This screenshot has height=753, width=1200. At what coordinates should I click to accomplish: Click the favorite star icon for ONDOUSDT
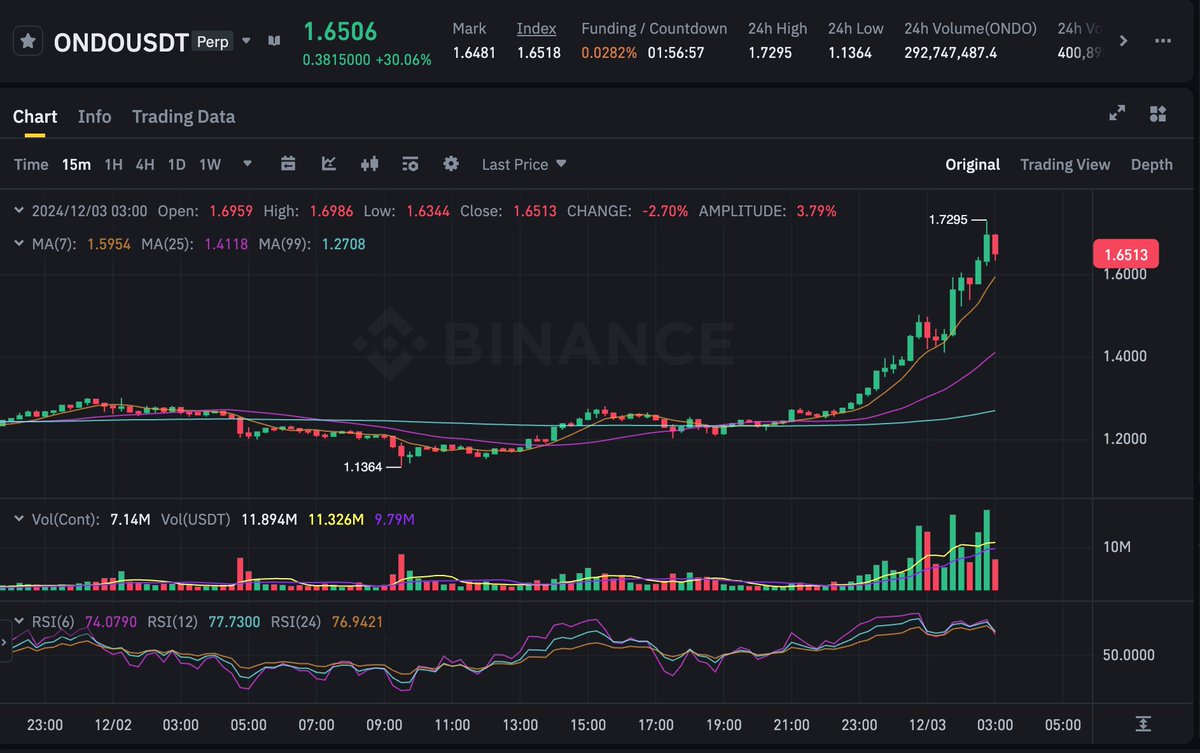coord(28,42)
